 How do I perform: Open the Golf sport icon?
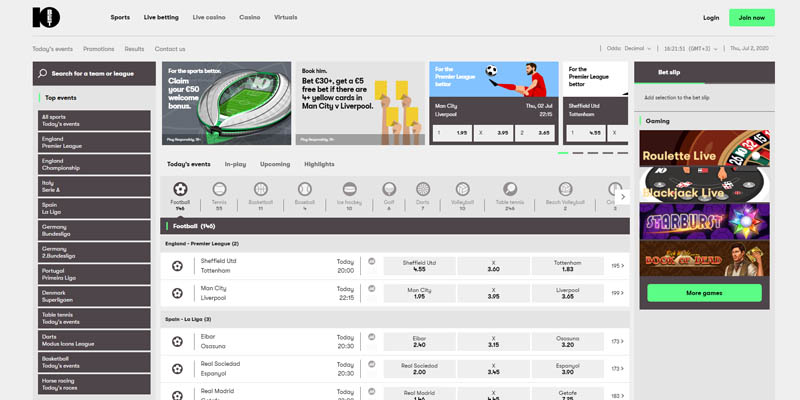387,189
